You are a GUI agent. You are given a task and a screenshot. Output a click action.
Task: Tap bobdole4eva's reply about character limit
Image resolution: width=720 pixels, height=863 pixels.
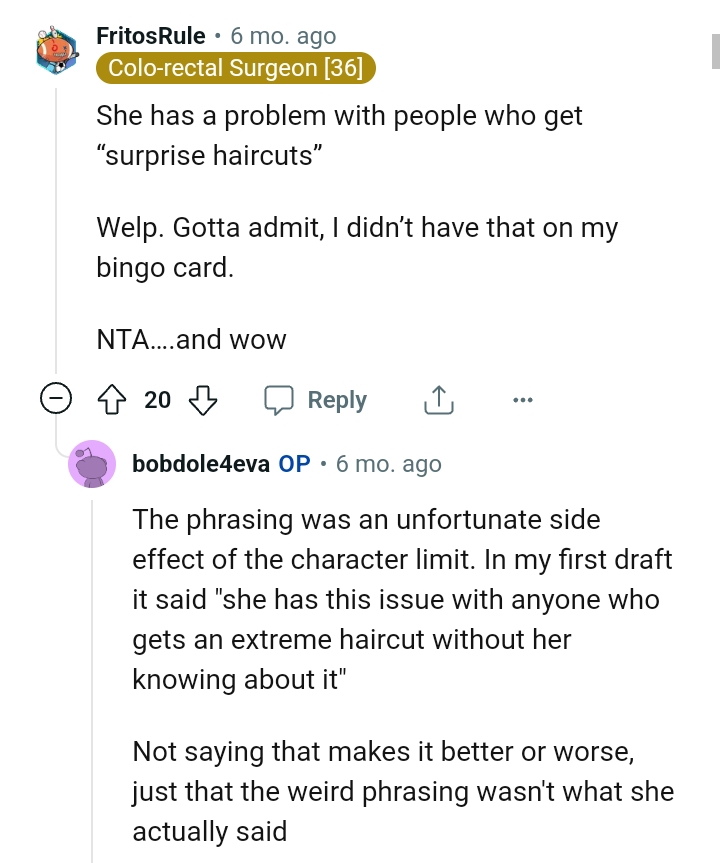click(x=402, y=600)
